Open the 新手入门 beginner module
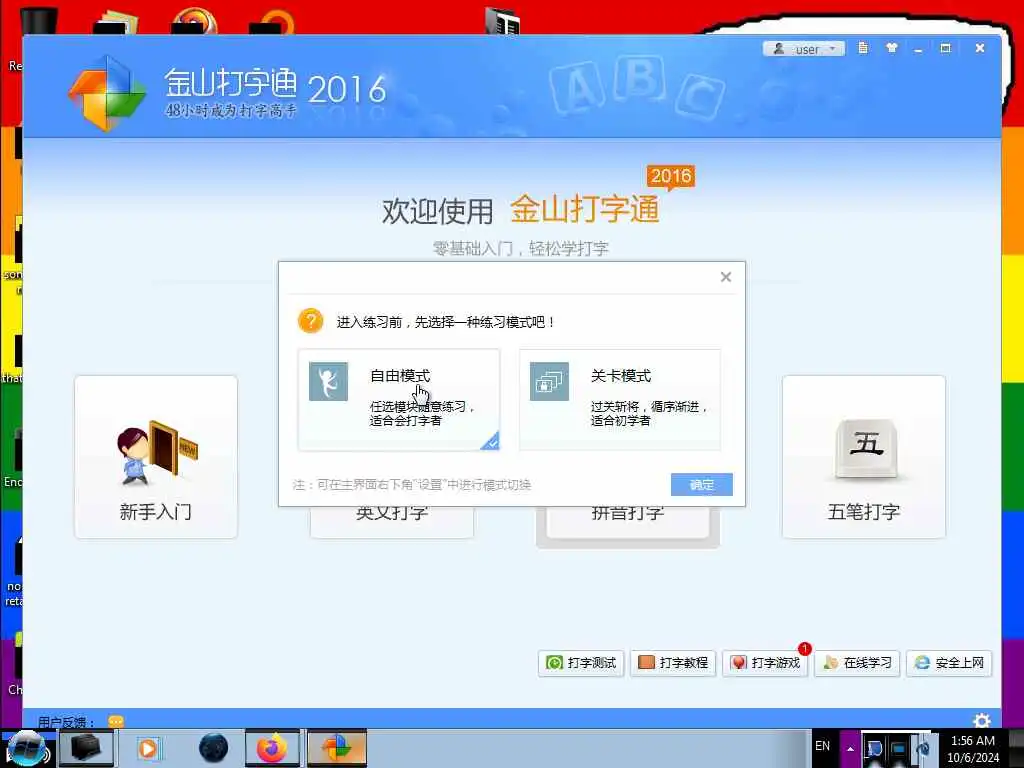The image size is (1024, 768). [156, 456]
